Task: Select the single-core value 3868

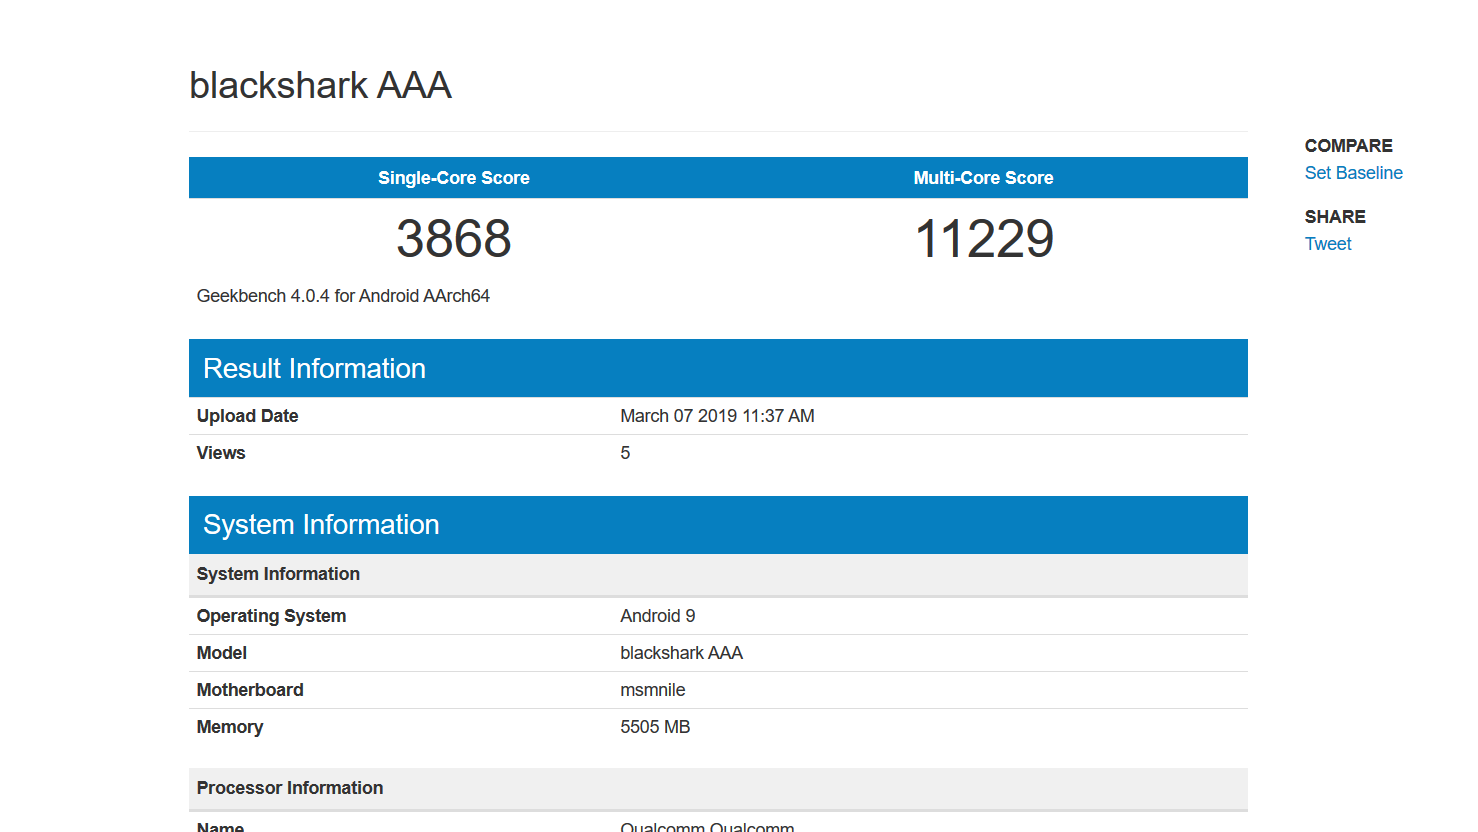Action: (454, 239)
